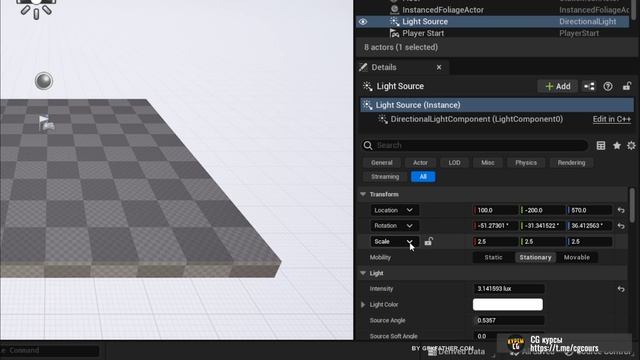Edit Scale Y value 2.5

pyautogui.click(x=542, y=242)
